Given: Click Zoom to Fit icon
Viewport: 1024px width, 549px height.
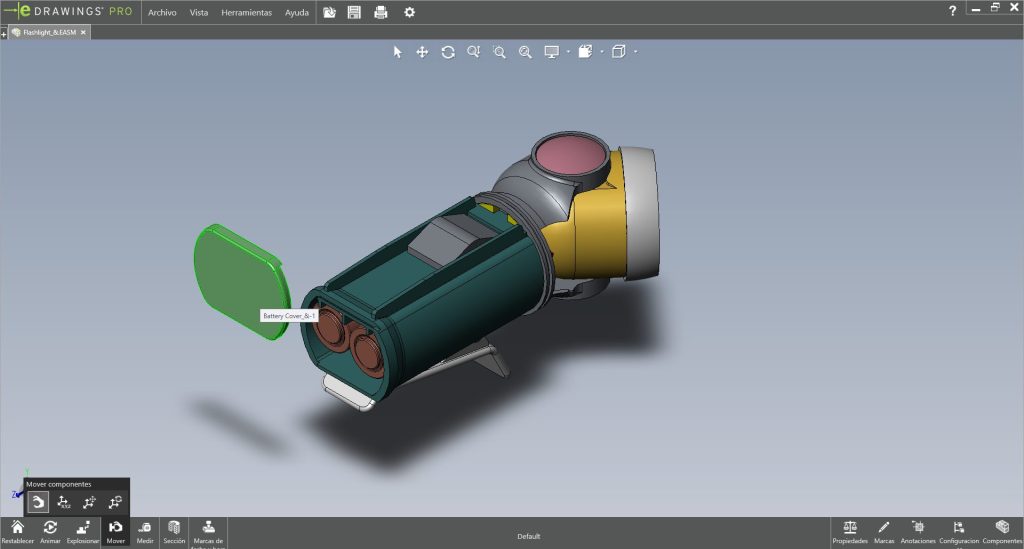Looking at the screenshot, I should [525, 52].
